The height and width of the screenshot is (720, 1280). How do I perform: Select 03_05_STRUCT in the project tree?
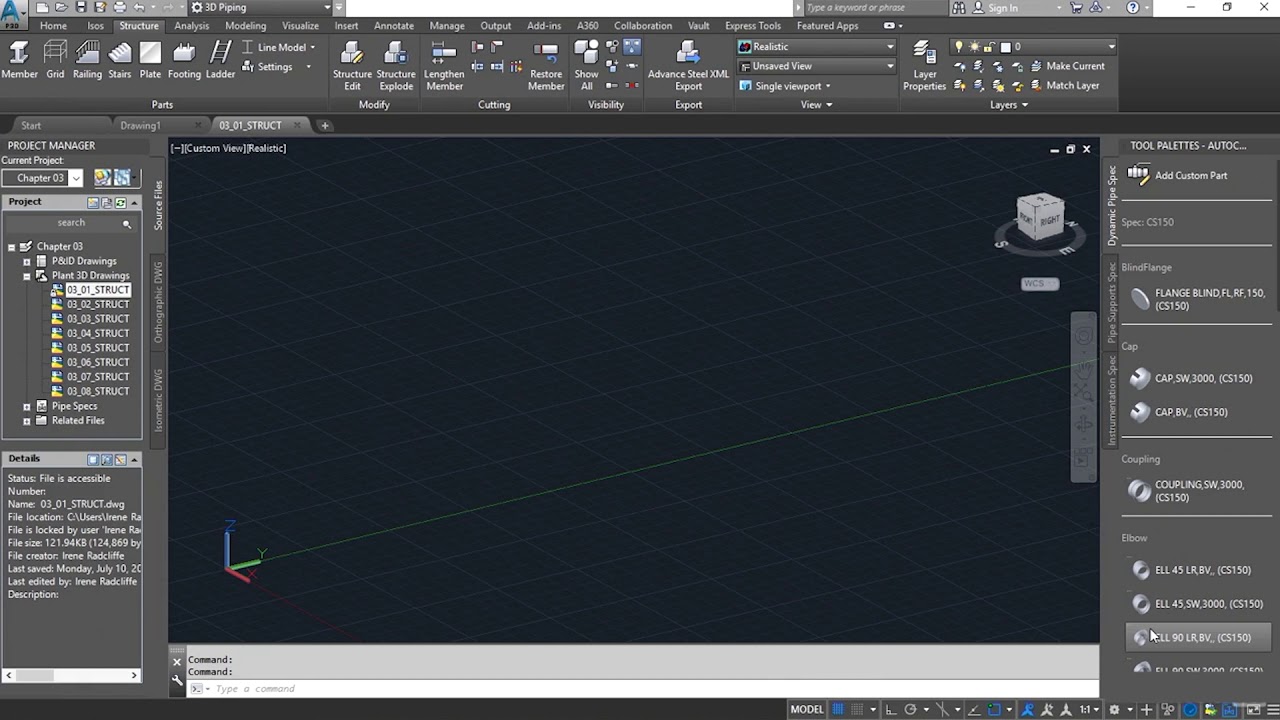click(x=97, y=348)
